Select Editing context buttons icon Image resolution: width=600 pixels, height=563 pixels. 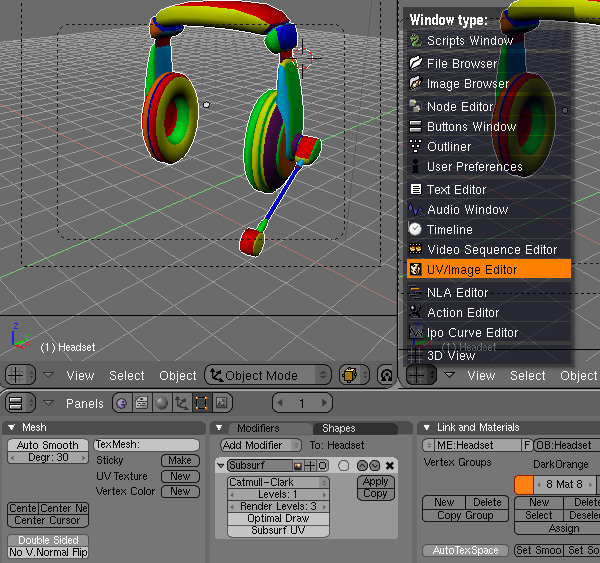(202, 403)
